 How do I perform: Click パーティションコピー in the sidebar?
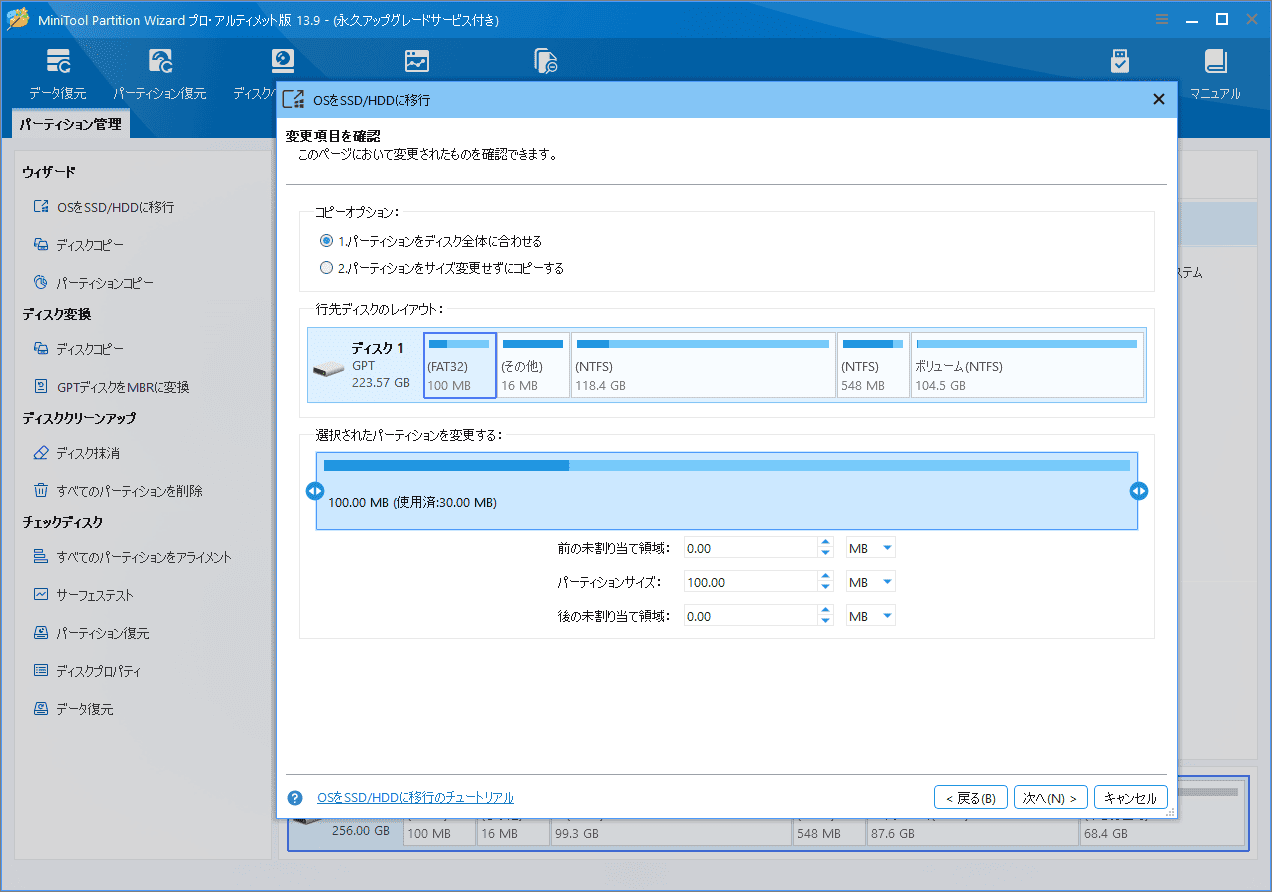click(x=93, y=283)
